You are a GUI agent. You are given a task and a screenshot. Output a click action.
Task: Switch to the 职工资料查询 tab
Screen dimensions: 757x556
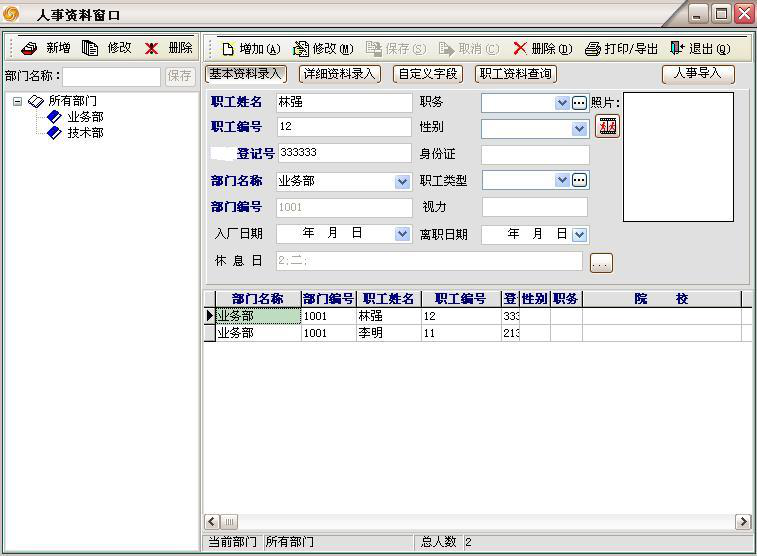(515, 74)
